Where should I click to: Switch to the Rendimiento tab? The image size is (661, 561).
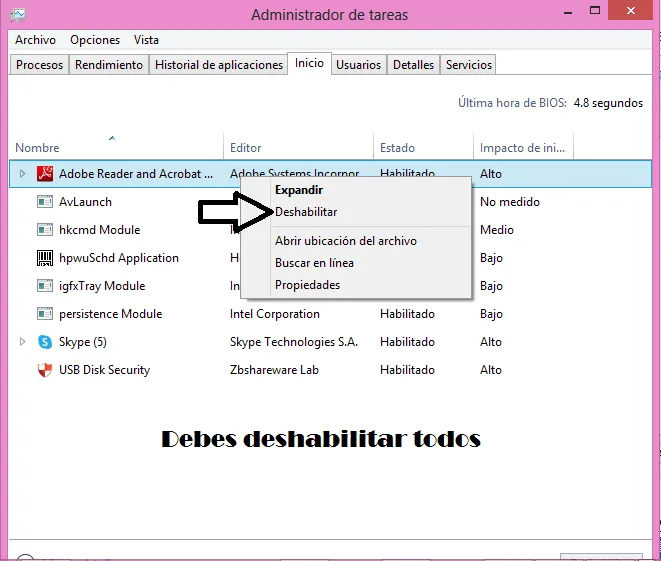pos(109,65)
